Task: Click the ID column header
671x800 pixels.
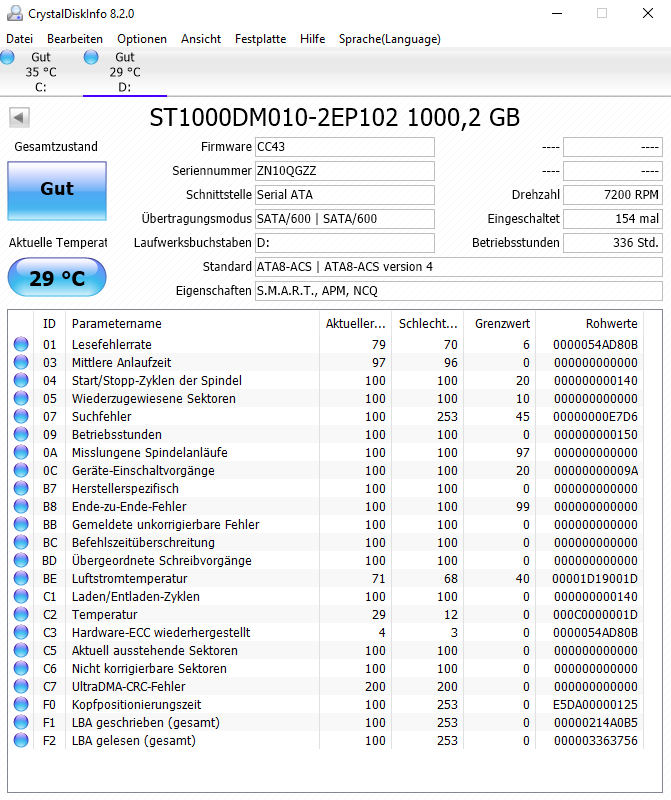Action: click(49, 323)
